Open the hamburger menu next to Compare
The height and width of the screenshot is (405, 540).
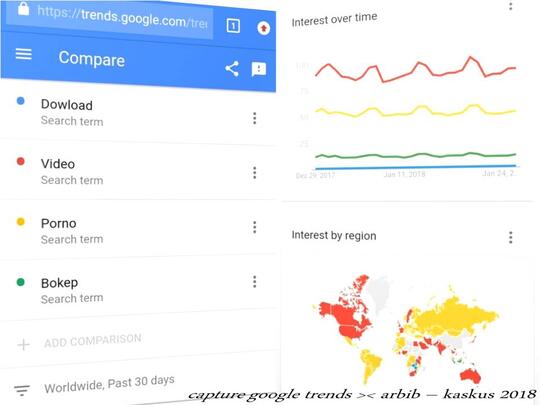click(24, 54)
